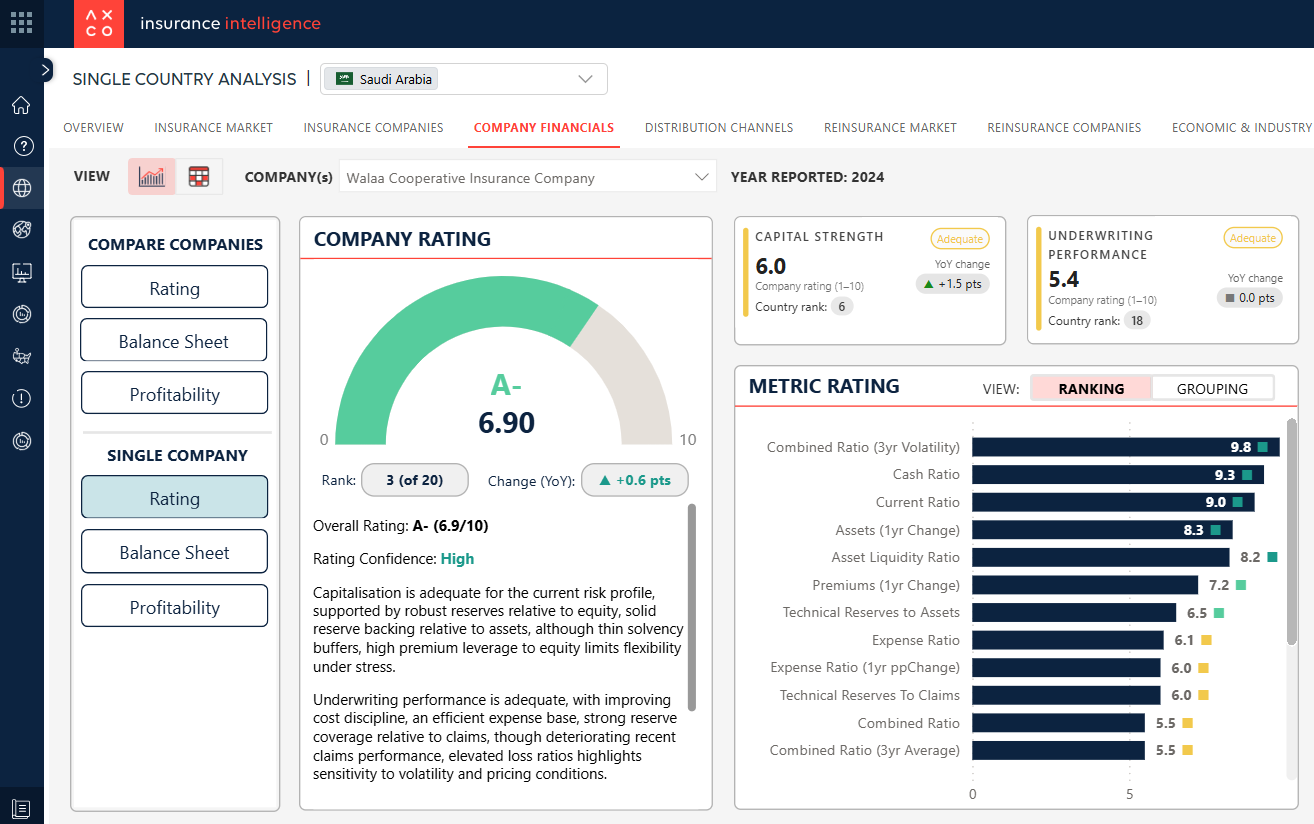Open the Reinsurance Companies tab

[1064, 128]
